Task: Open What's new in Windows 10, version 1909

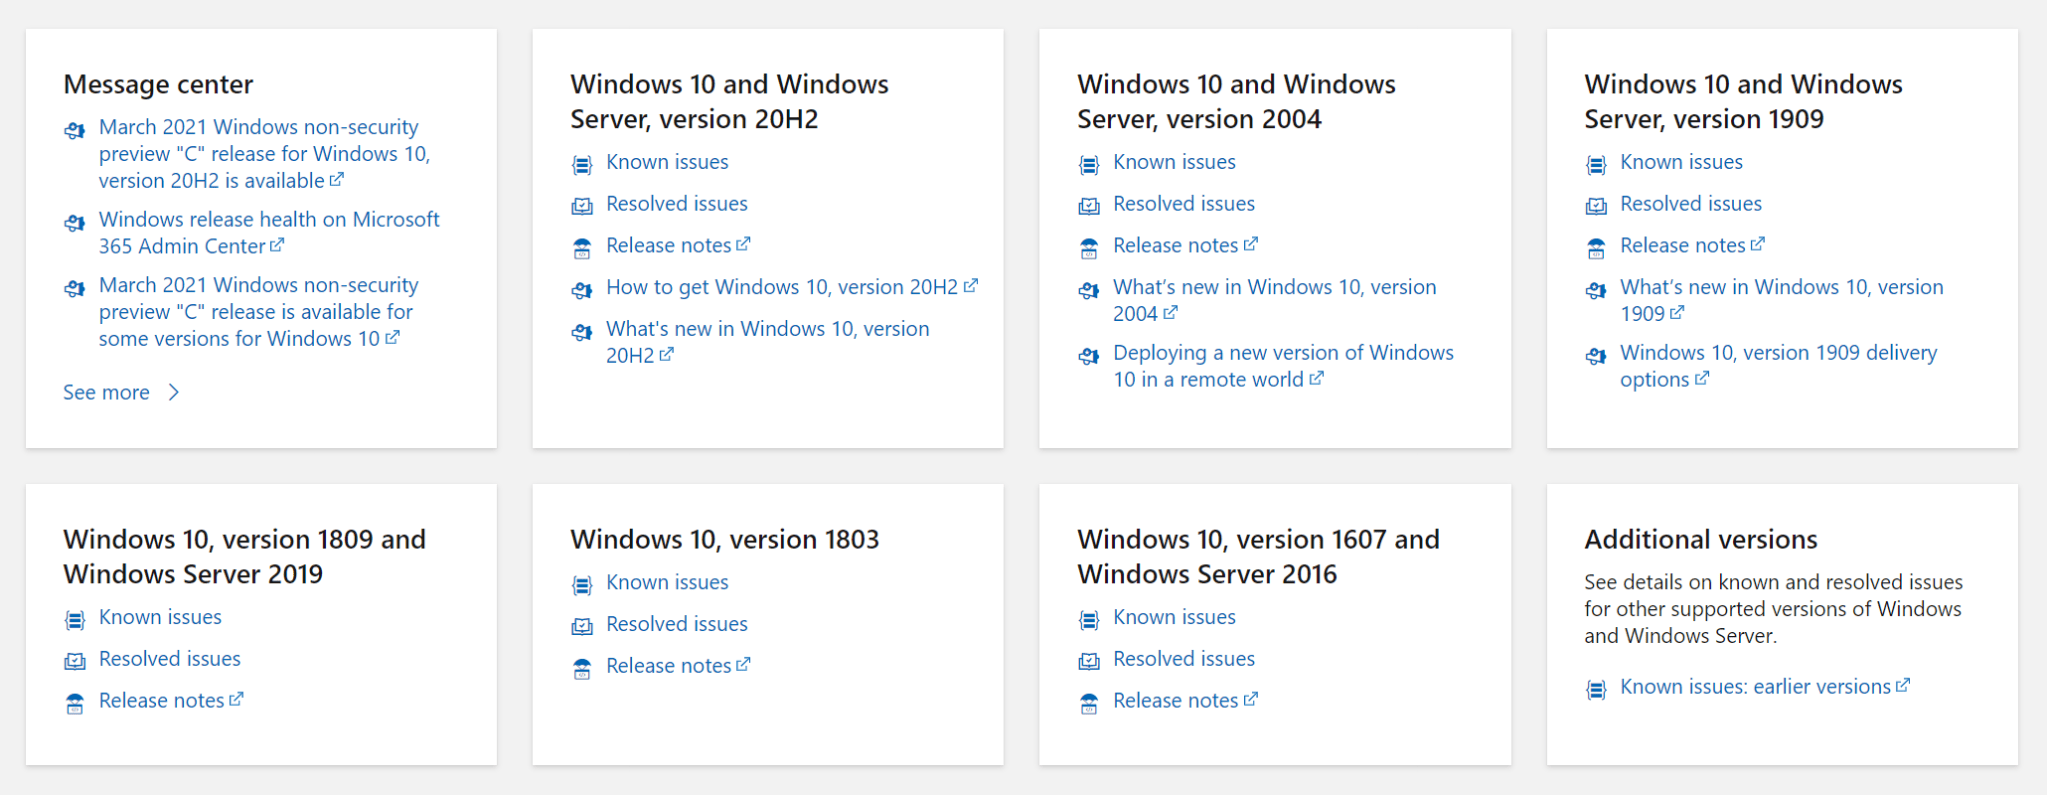Action: coord(1781,300)
